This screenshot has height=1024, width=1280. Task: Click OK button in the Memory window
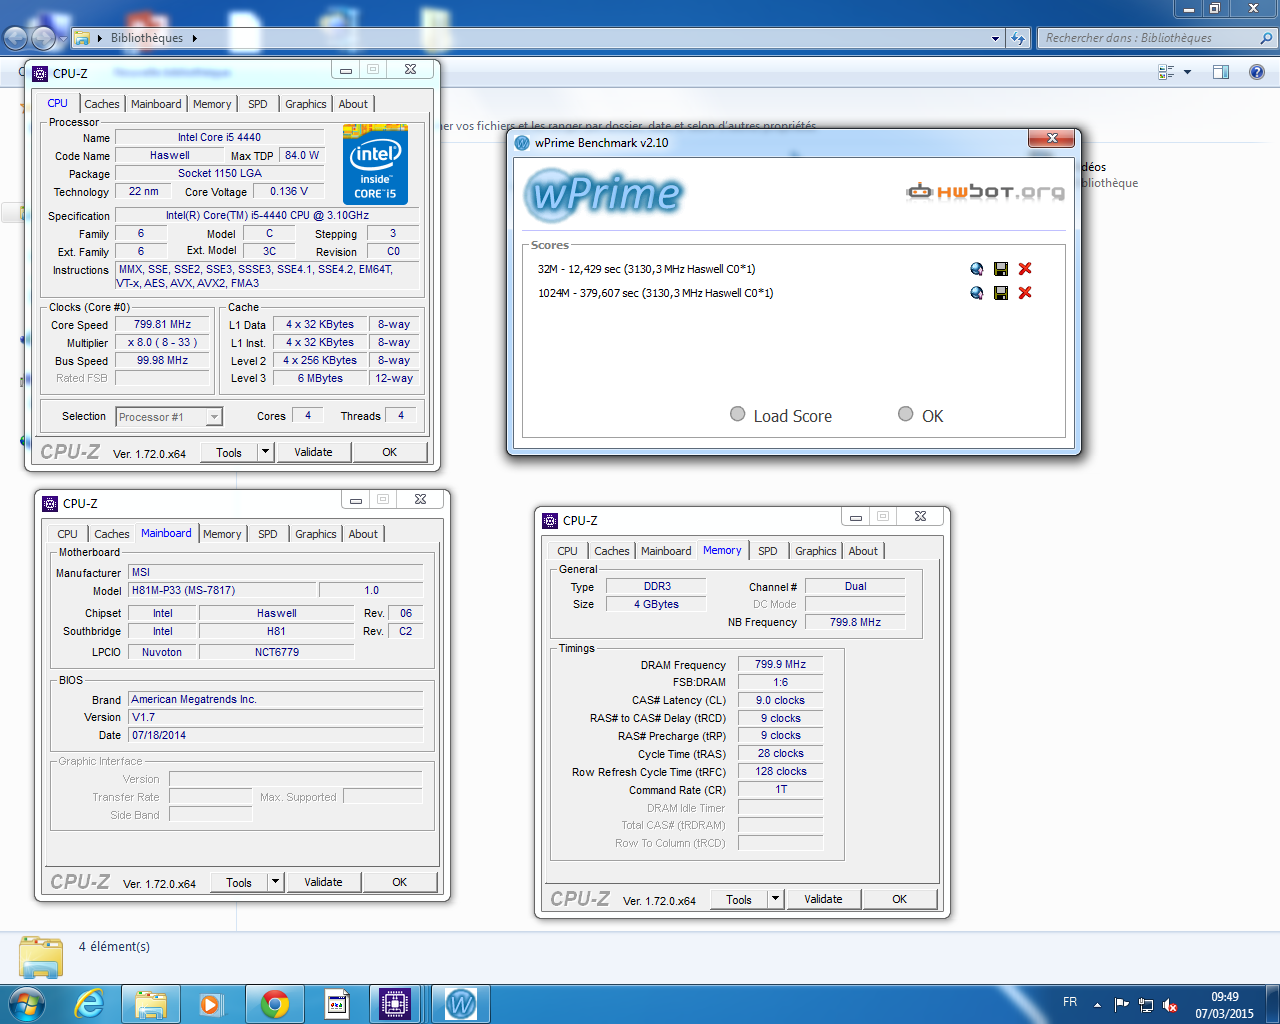click(899, 899)
